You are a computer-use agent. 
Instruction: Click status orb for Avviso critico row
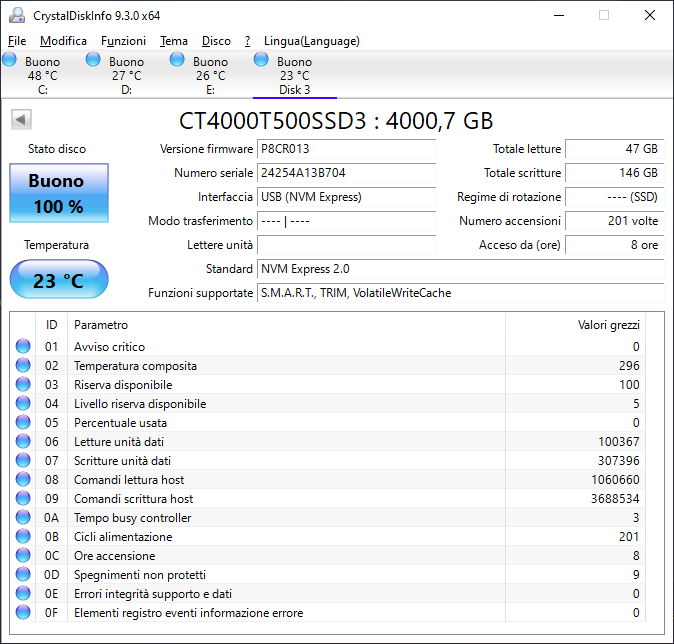23,346
